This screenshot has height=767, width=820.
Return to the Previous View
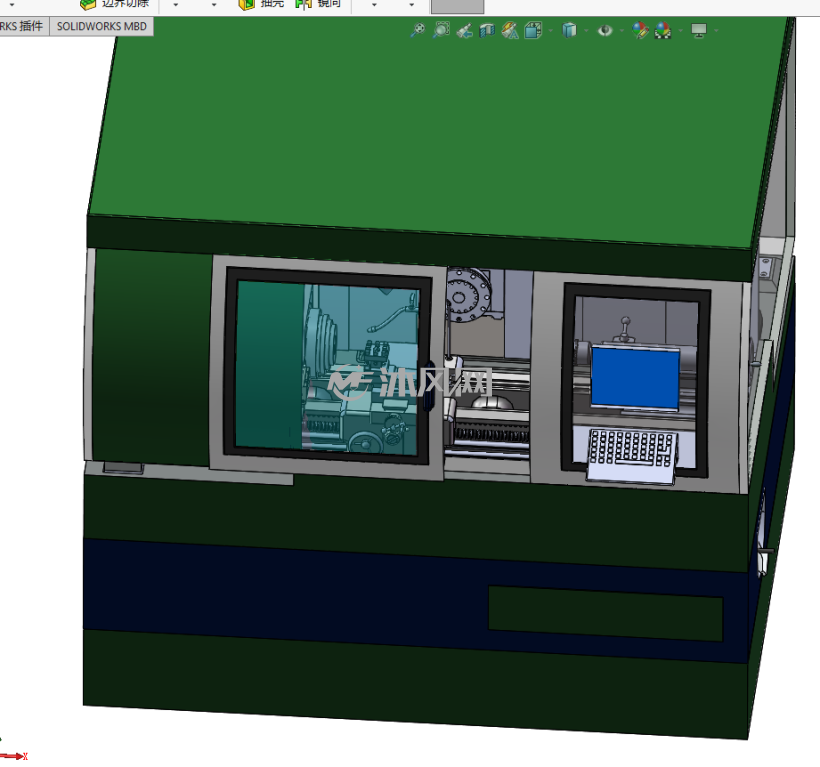tap(464, 31)
